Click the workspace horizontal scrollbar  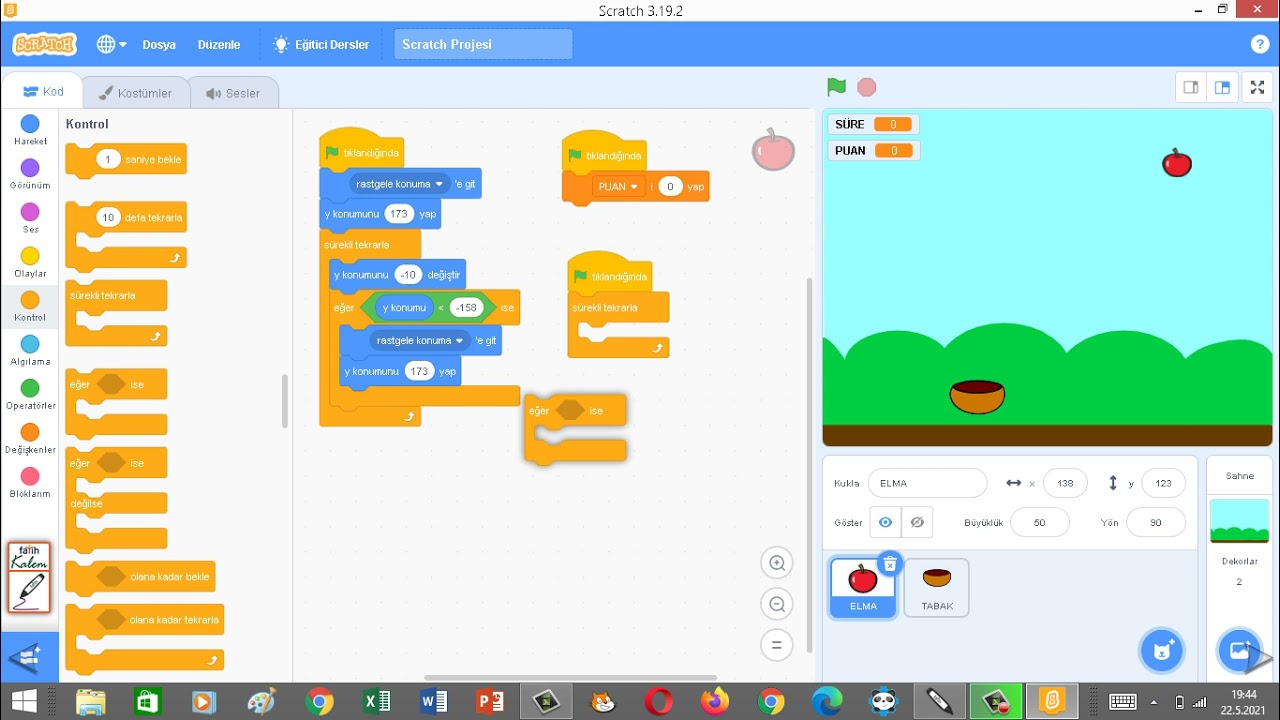click(570, 678)
